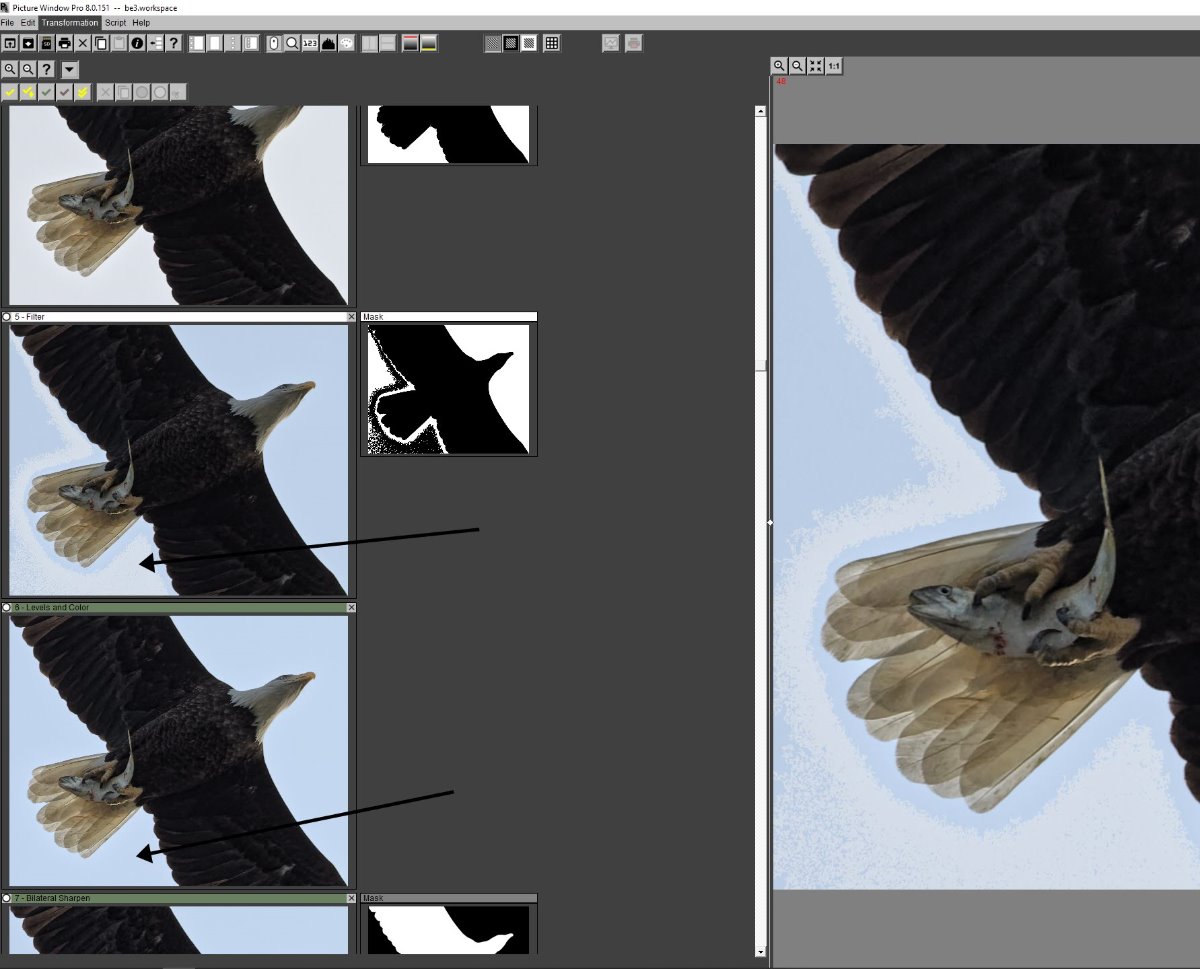Select the Filter mask thumbnail
Viewport: 1200px width, 969px height.
(x=448, y=389)
